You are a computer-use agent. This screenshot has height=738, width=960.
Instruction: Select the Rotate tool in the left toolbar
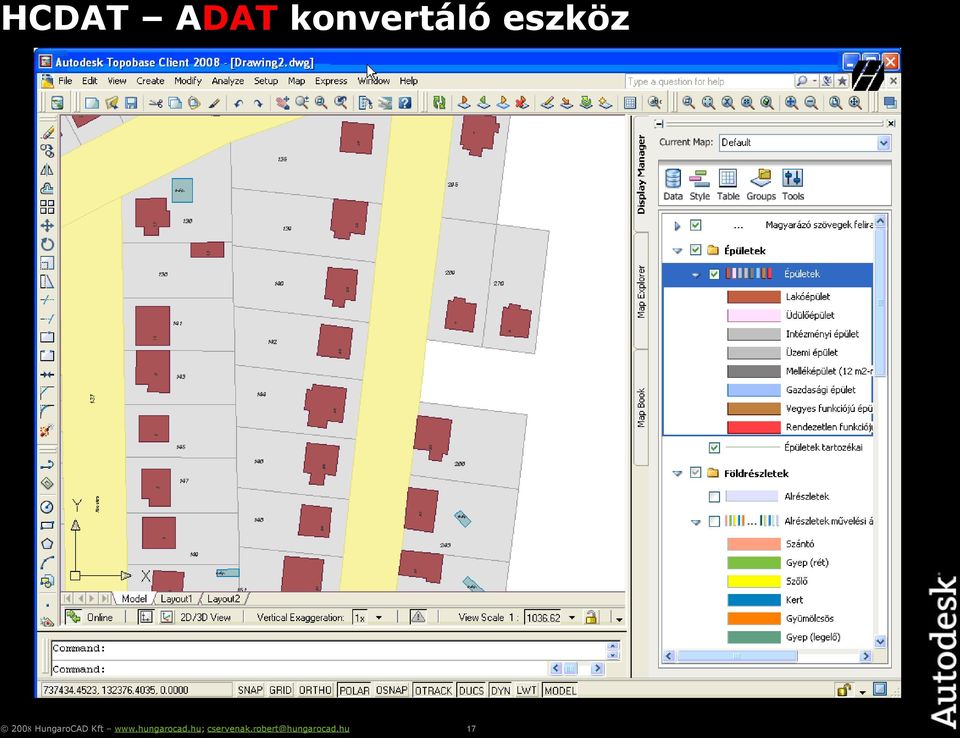(47, 244)
